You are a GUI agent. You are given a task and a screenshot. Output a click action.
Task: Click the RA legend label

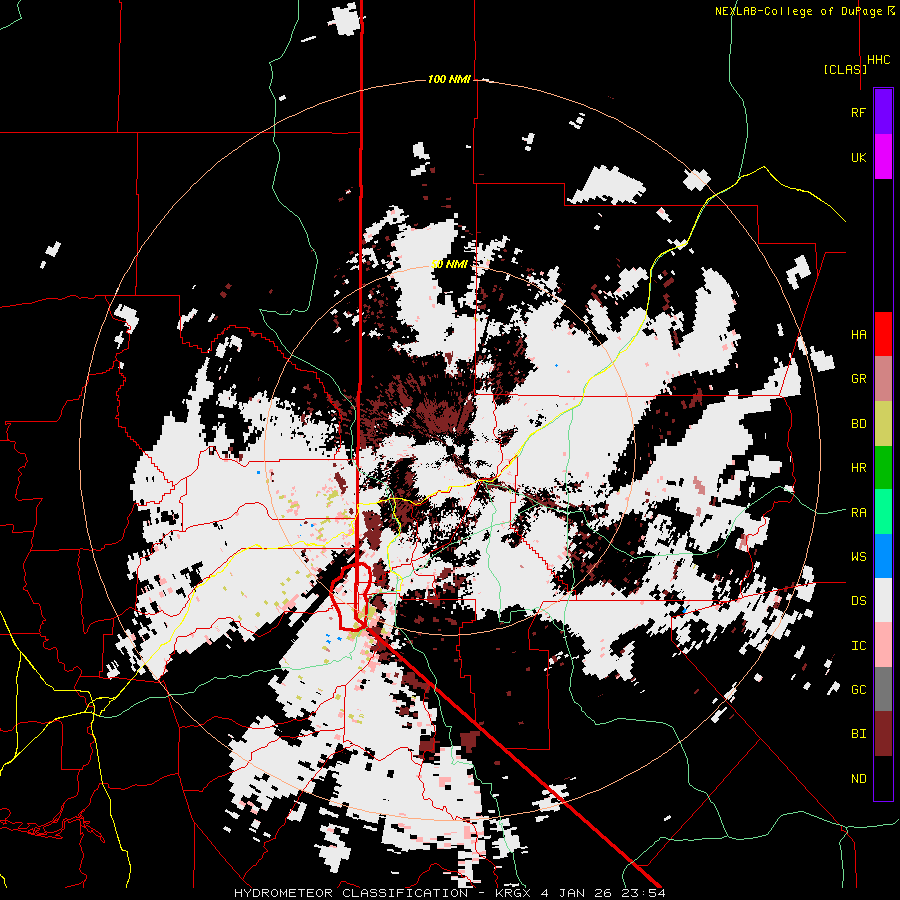click(x=858, y=513)
